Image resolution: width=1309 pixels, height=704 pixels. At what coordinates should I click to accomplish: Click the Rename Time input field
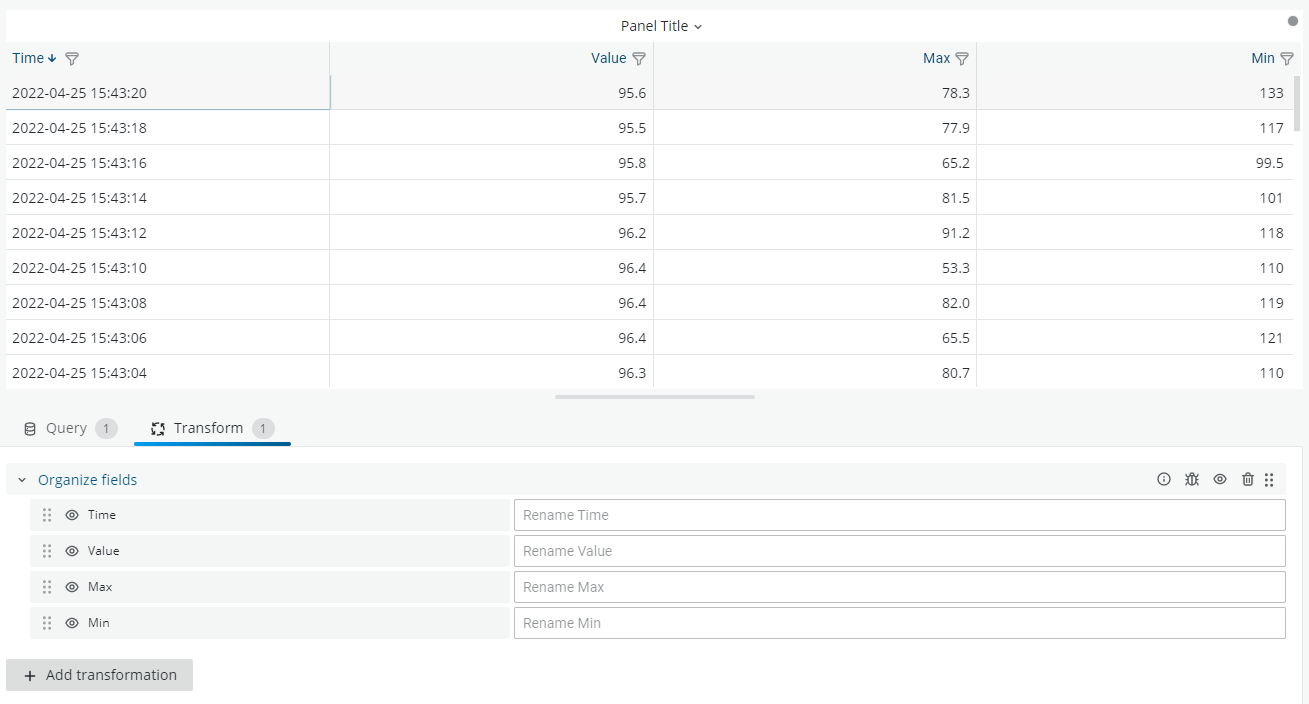coord(898,514)
